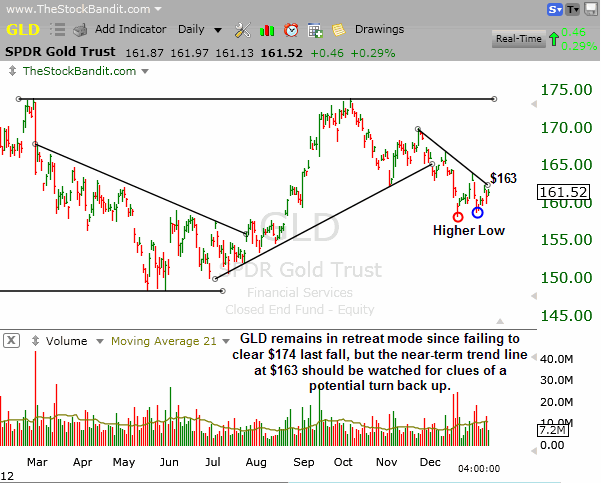601x483 pixels.
Task: Open the yellow notes icon
Action: [x=338, y=30]
